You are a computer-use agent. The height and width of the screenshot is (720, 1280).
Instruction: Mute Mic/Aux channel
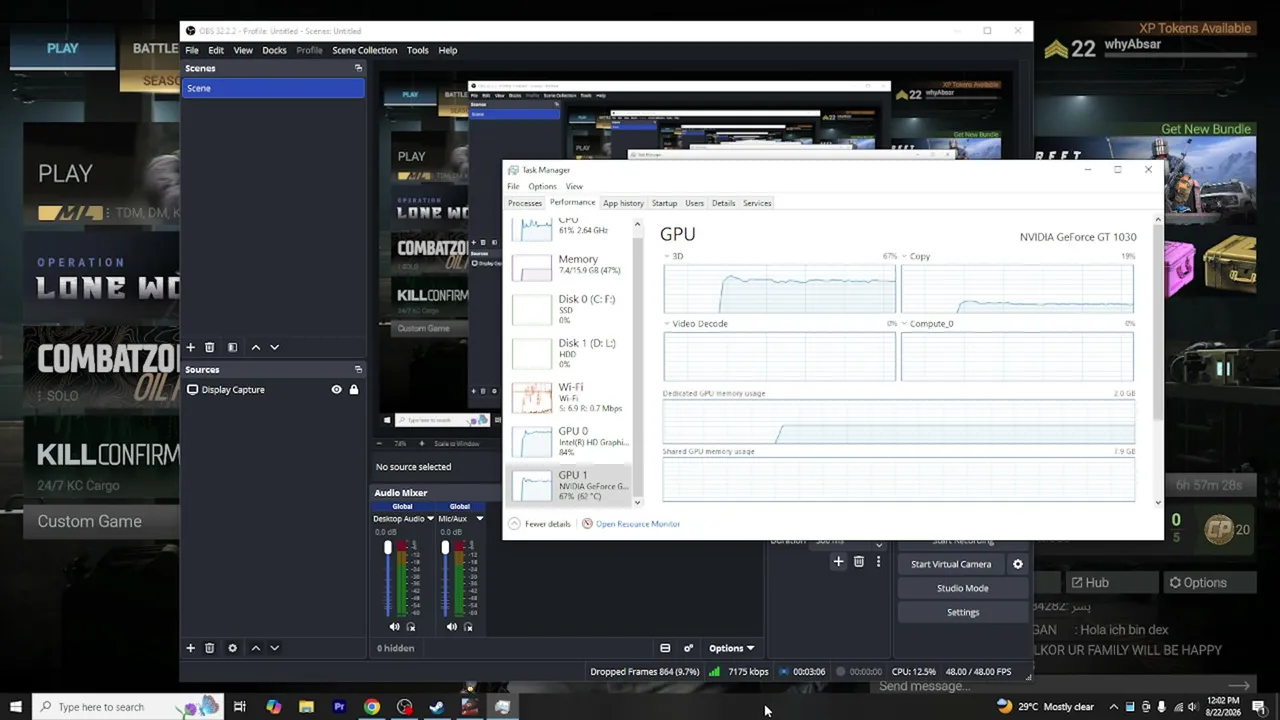point(452,627)
